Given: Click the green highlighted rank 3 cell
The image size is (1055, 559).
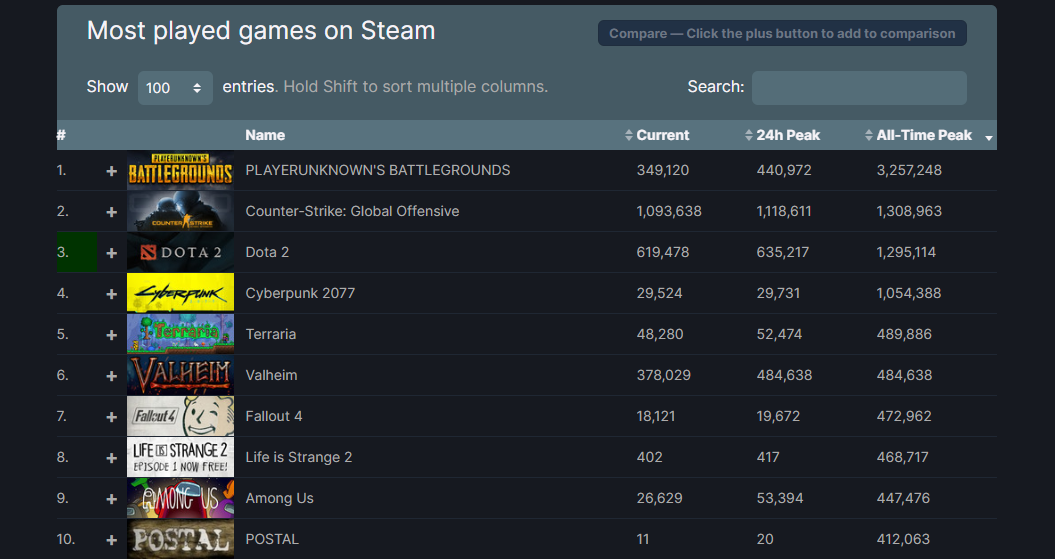Looking at the screenshot, I should (x=77, y=252).
